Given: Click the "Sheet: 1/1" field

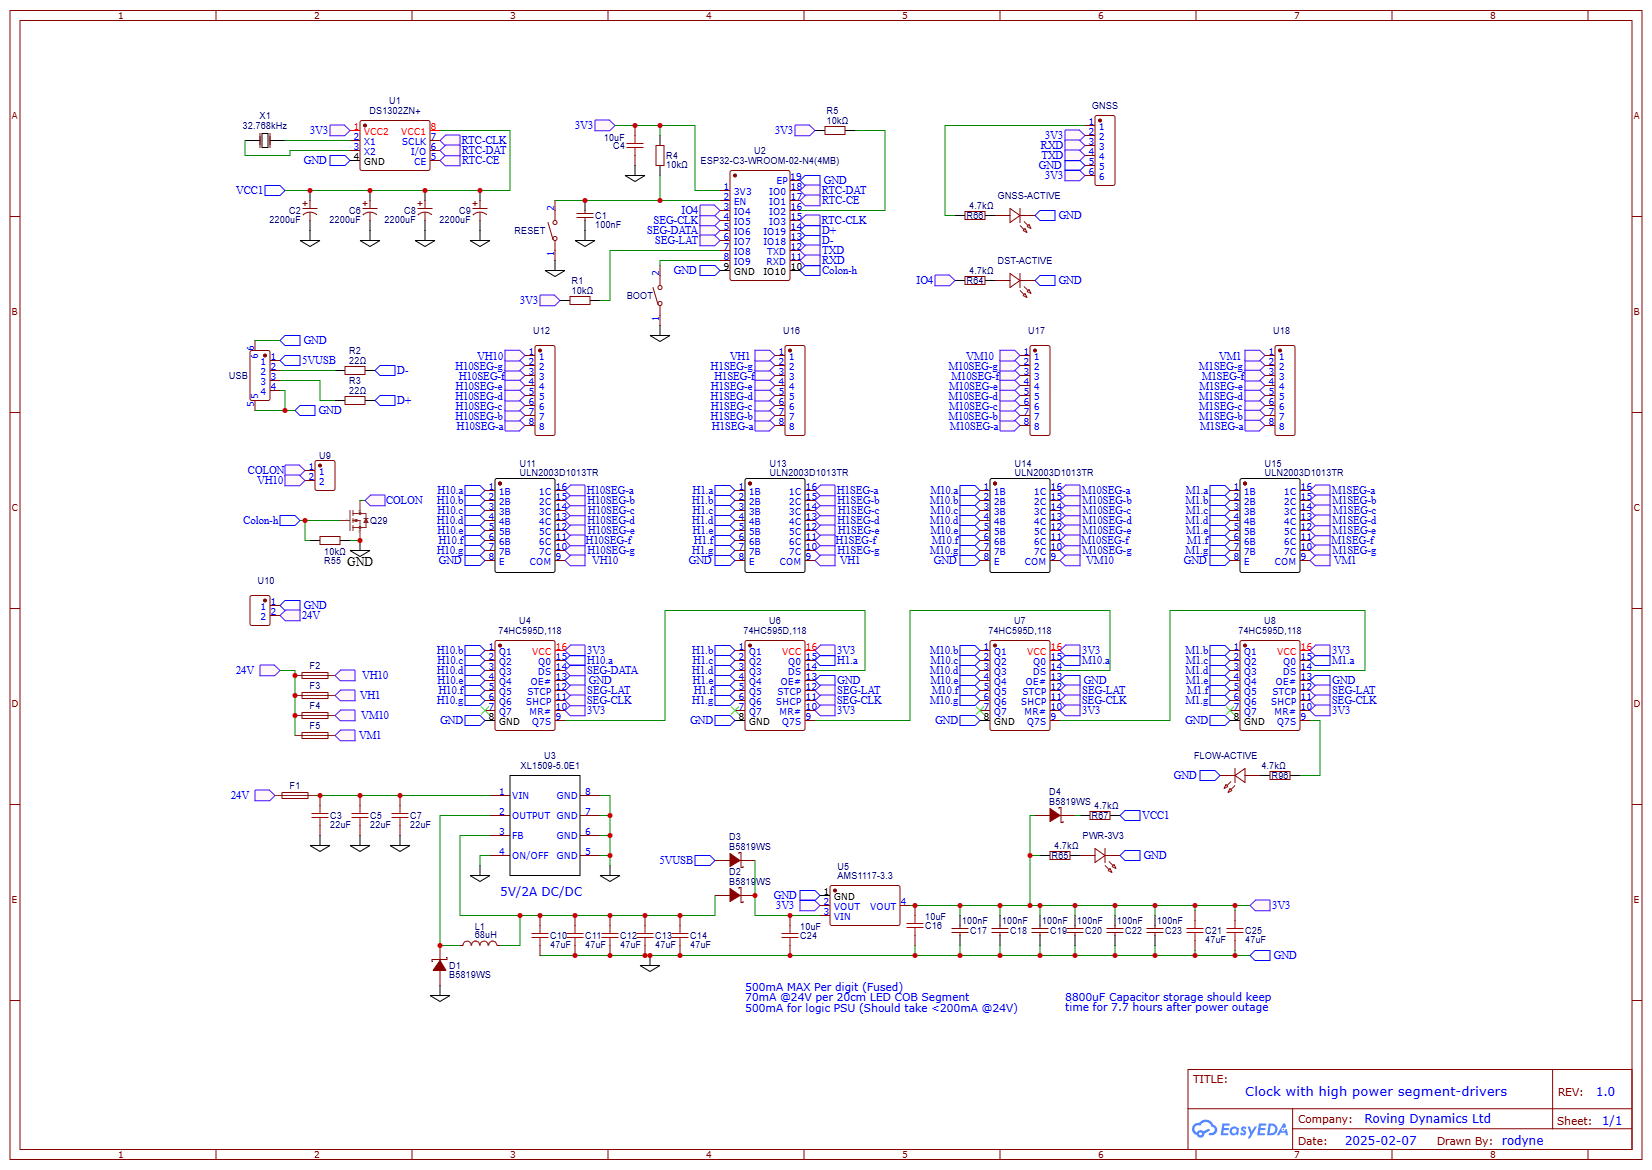Looking at the screenshot, I should point(1589,1121).
